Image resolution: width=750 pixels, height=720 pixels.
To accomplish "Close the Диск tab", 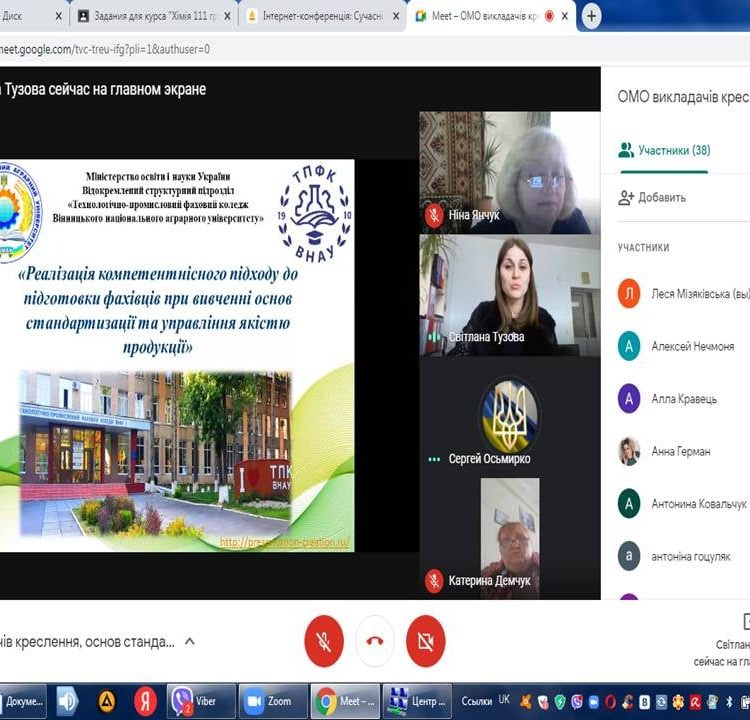I will coord(59,16).
